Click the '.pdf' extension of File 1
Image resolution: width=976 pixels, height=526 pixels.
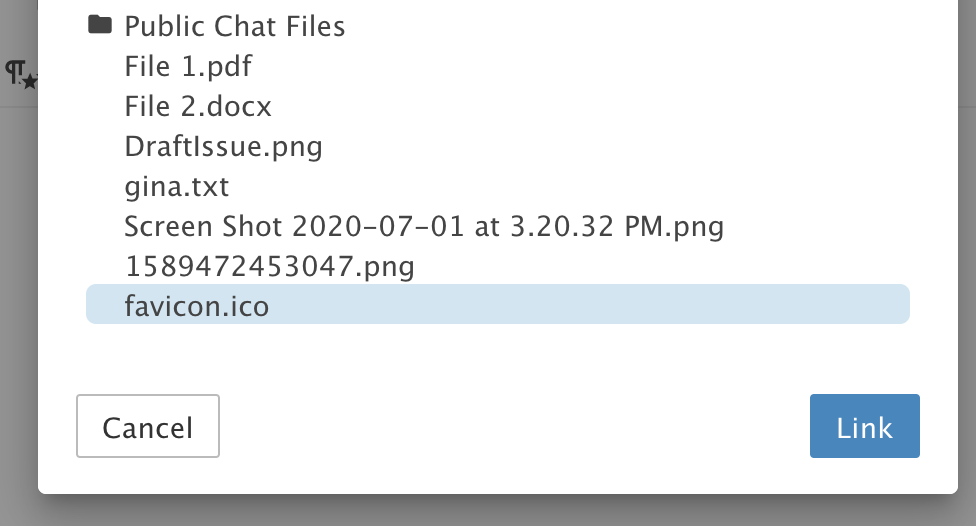coord(229,66)
